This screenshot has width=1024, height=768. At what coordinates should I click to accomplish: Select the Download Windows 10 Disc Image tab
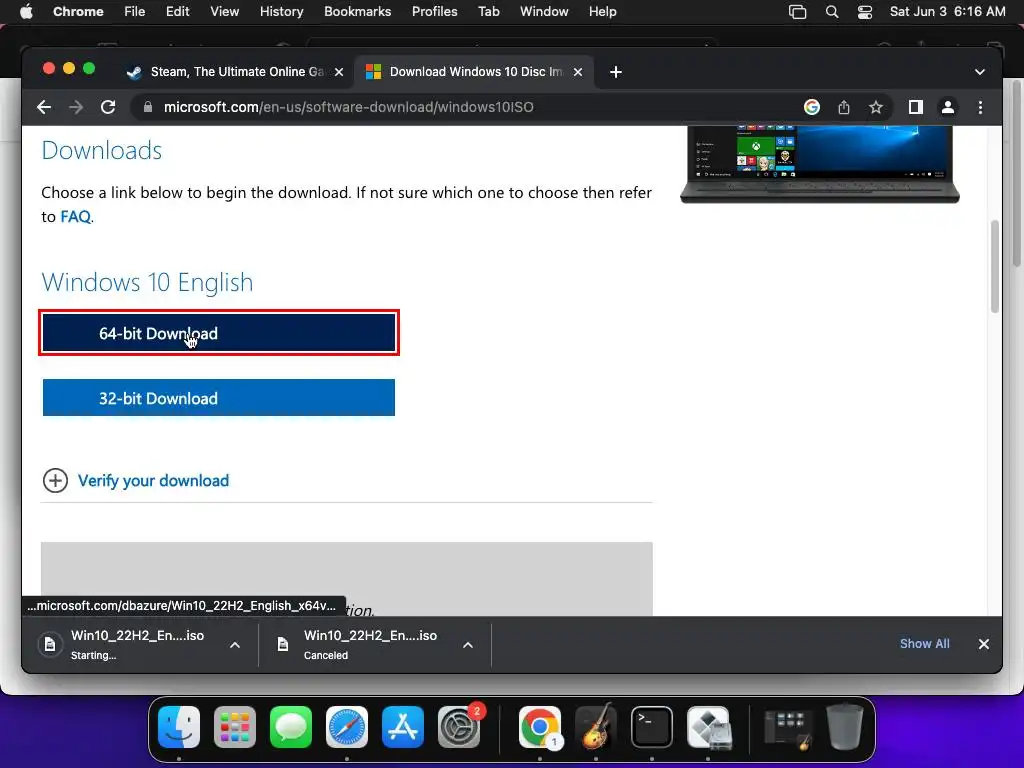(x=474, y=72)
